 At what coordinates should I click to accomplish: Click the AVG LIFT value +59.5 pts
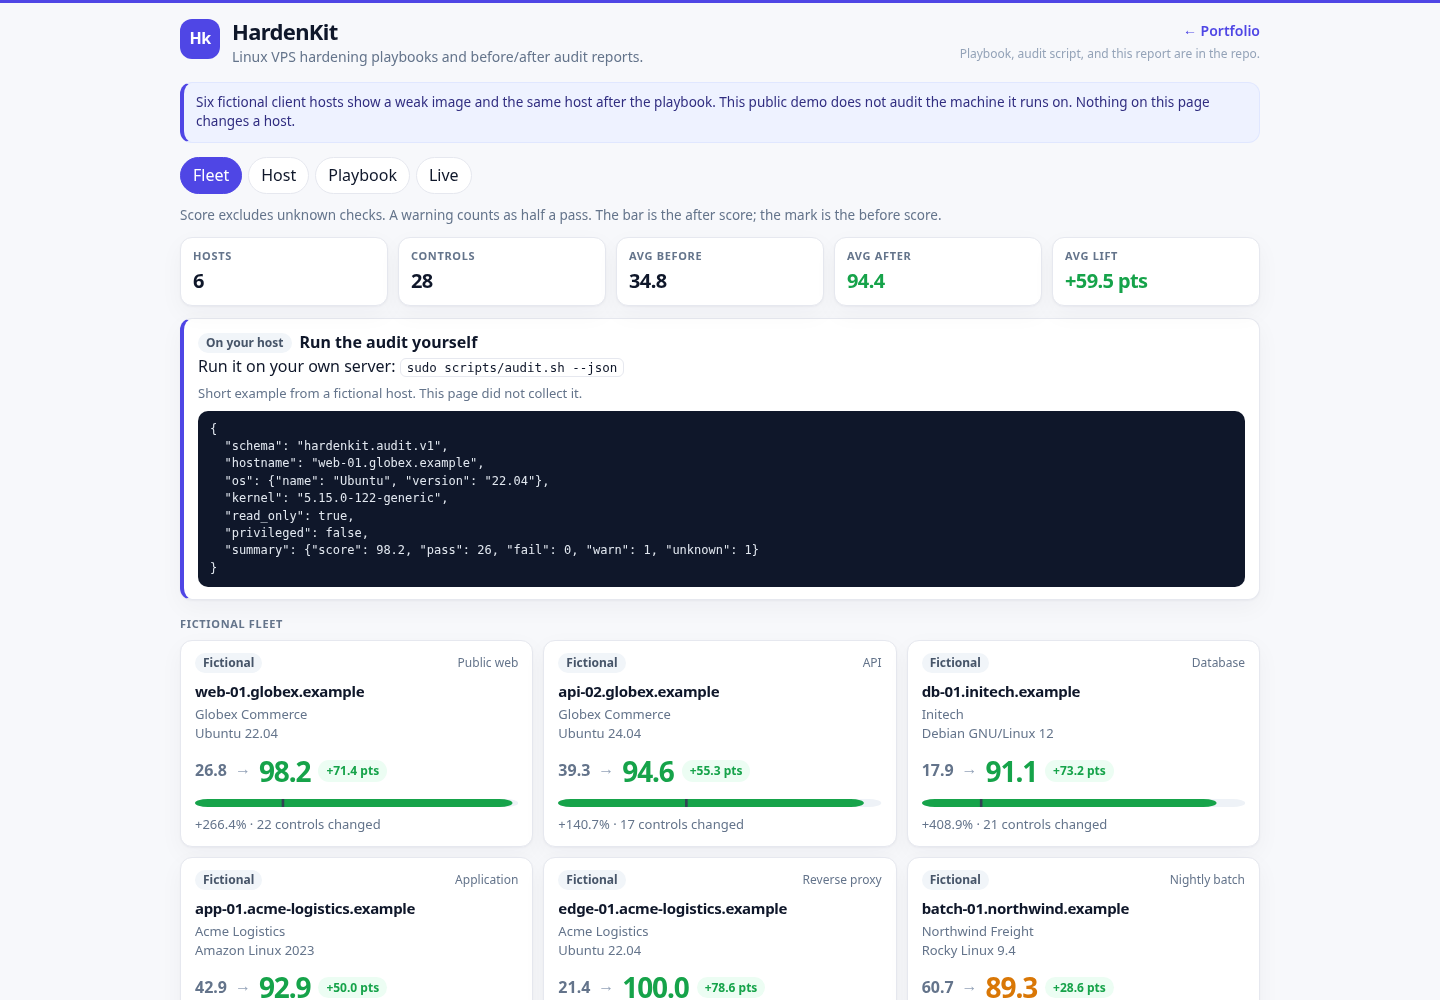point(1106,281)
